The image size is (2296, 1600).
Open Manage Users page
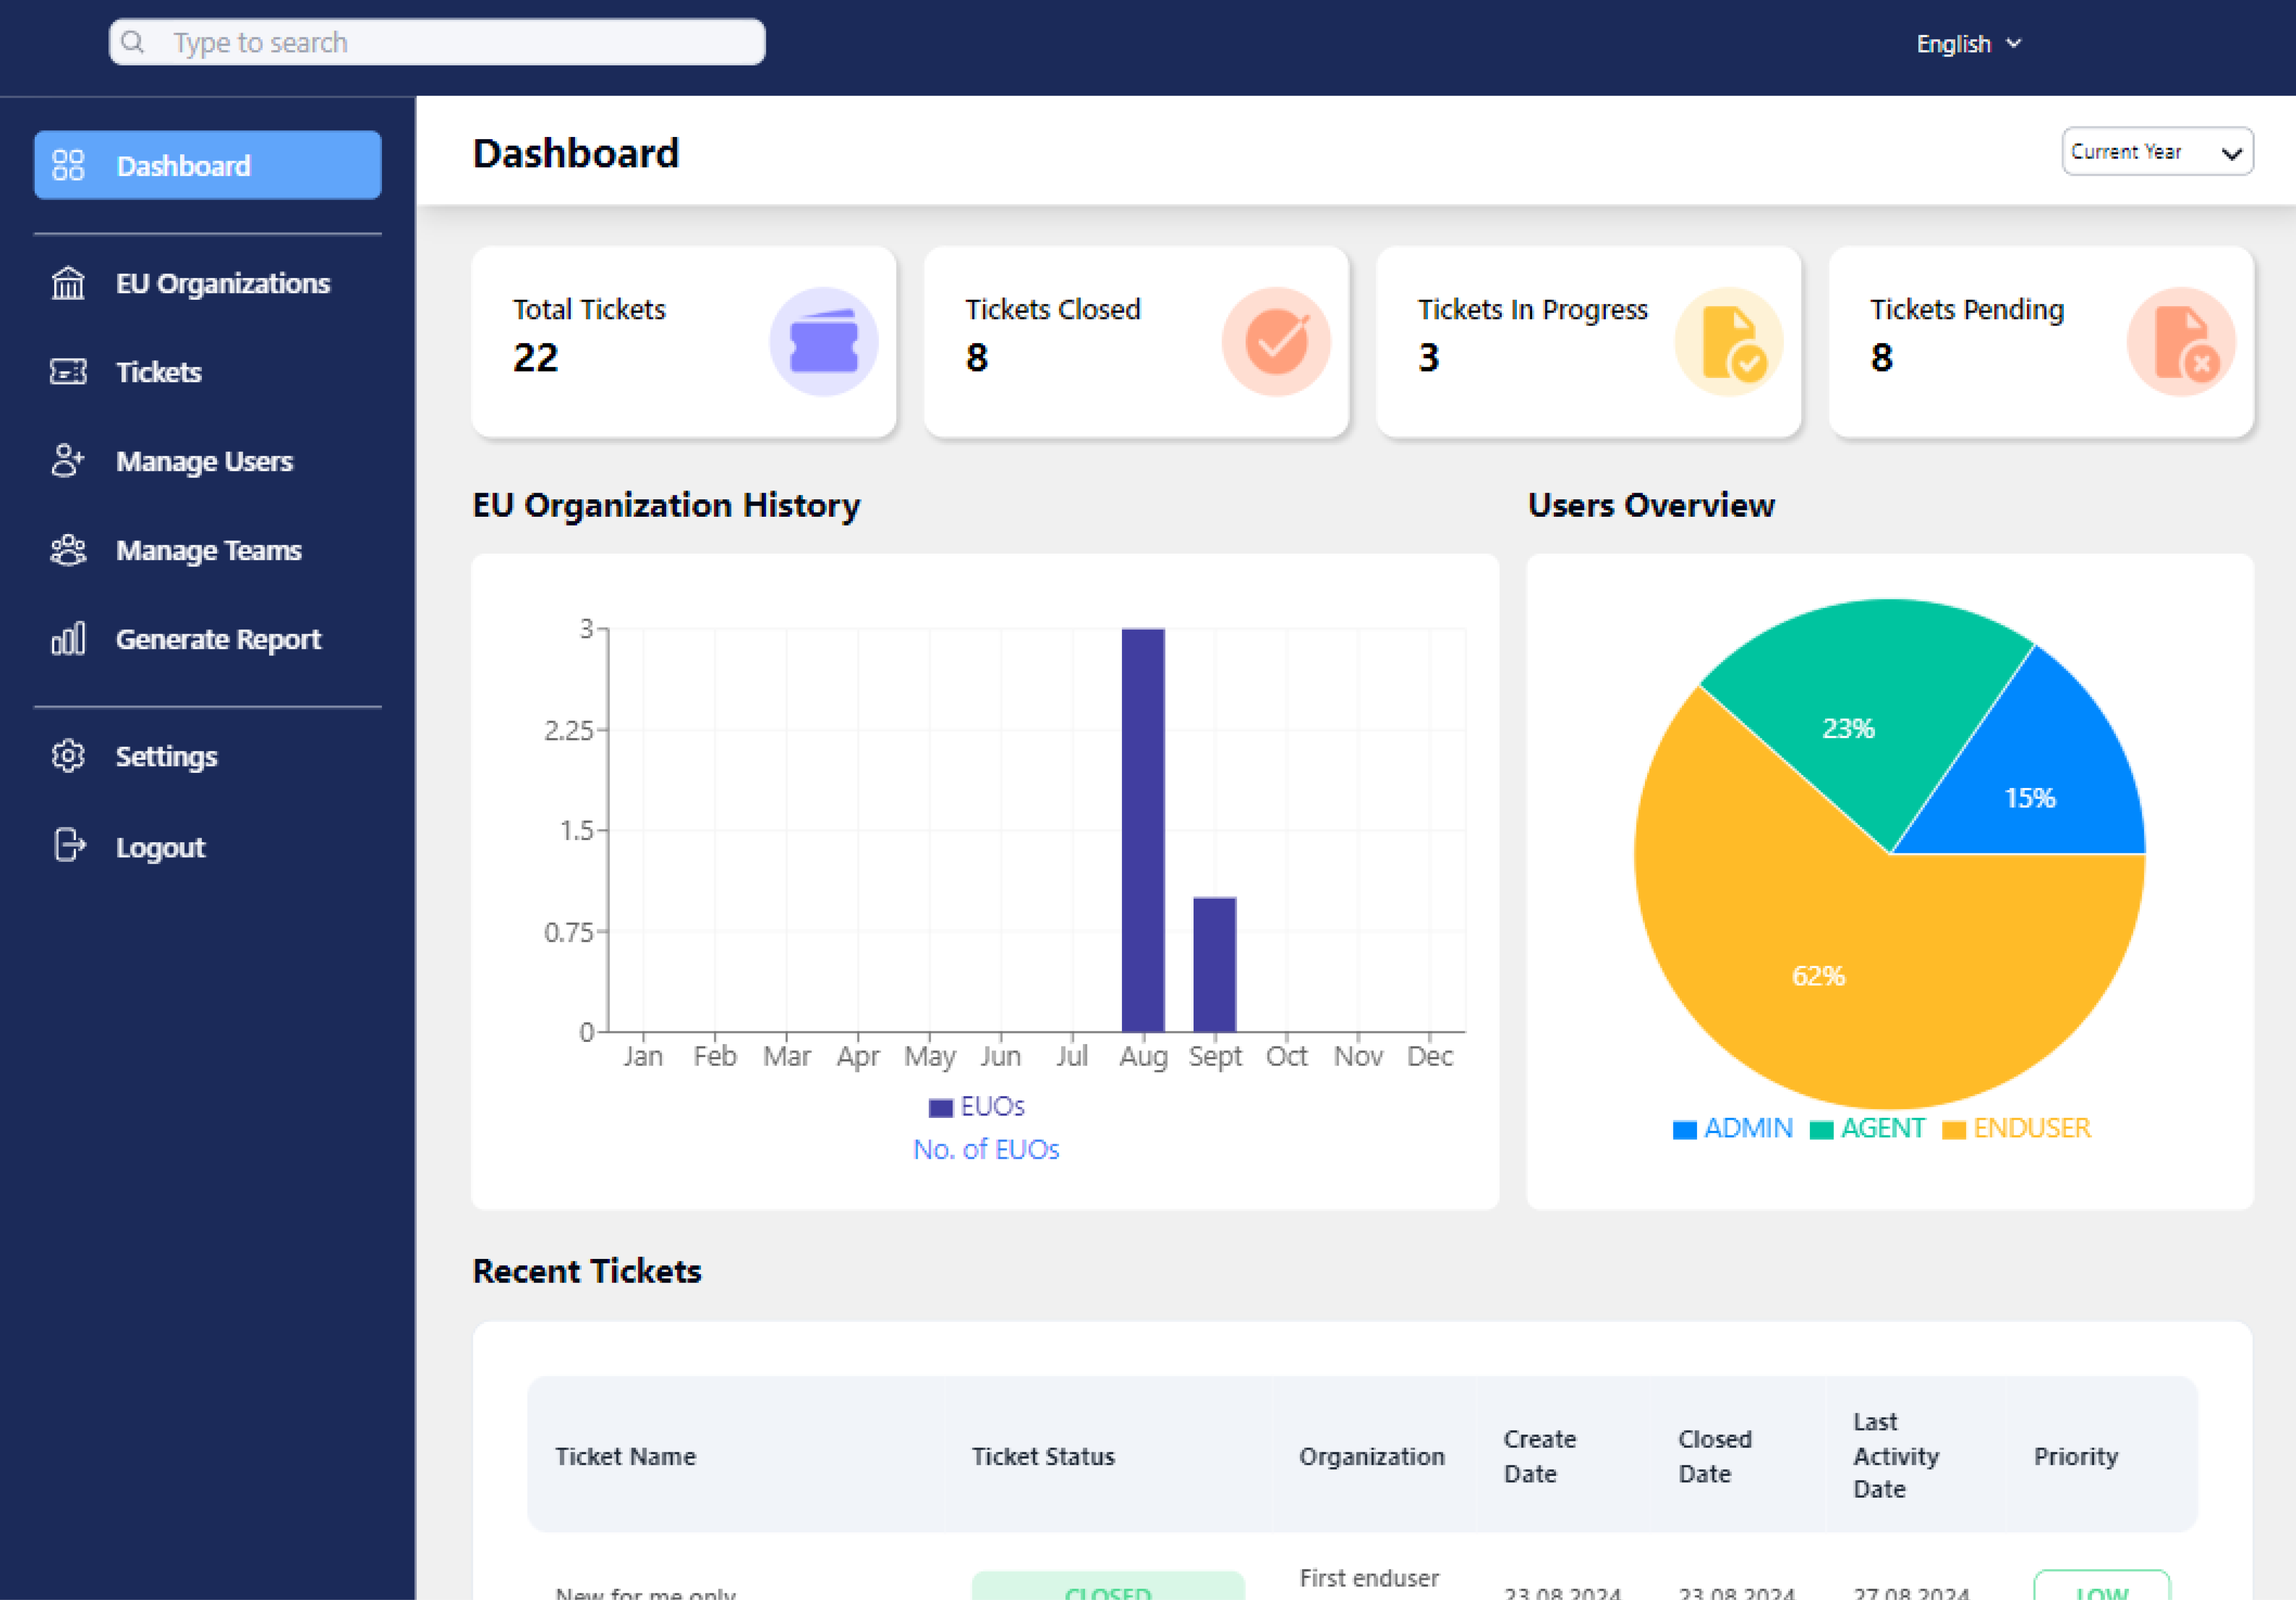[208, 461]
